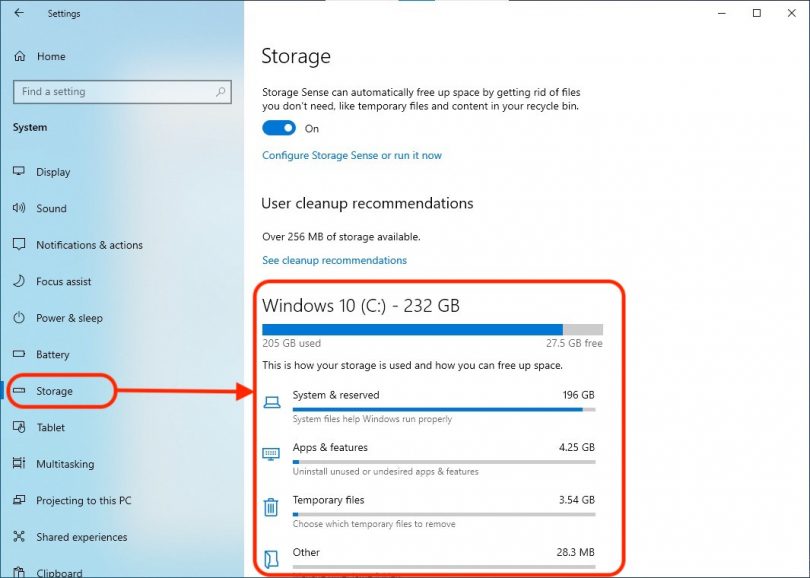Go back using the back arrow
Image resolution: width=810 pixels, height=578 pixels.
(20, 14)
